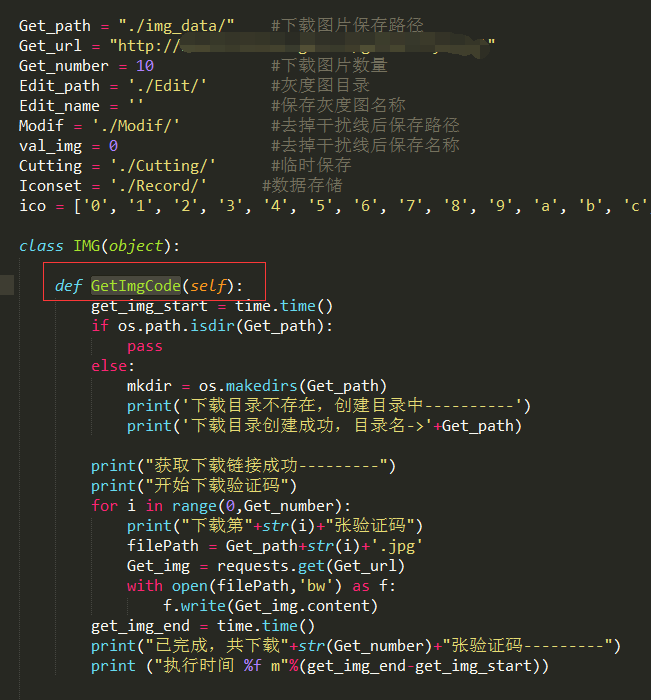This screenshot has height=700, width=651.
Task: Click the isdir call in if statement
Action: [x=213, y=326]
